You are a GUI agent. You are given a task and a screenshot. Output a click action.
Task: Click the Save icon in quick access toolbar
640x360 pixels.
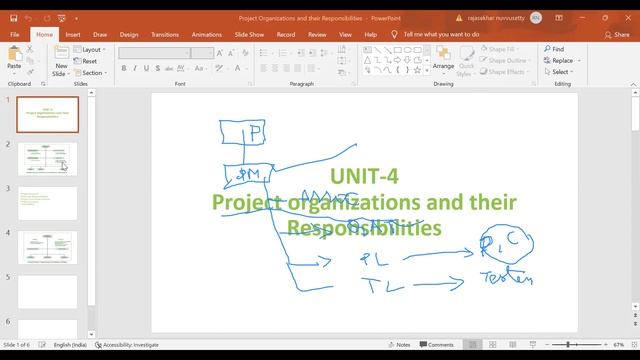[x=13, y=18]
